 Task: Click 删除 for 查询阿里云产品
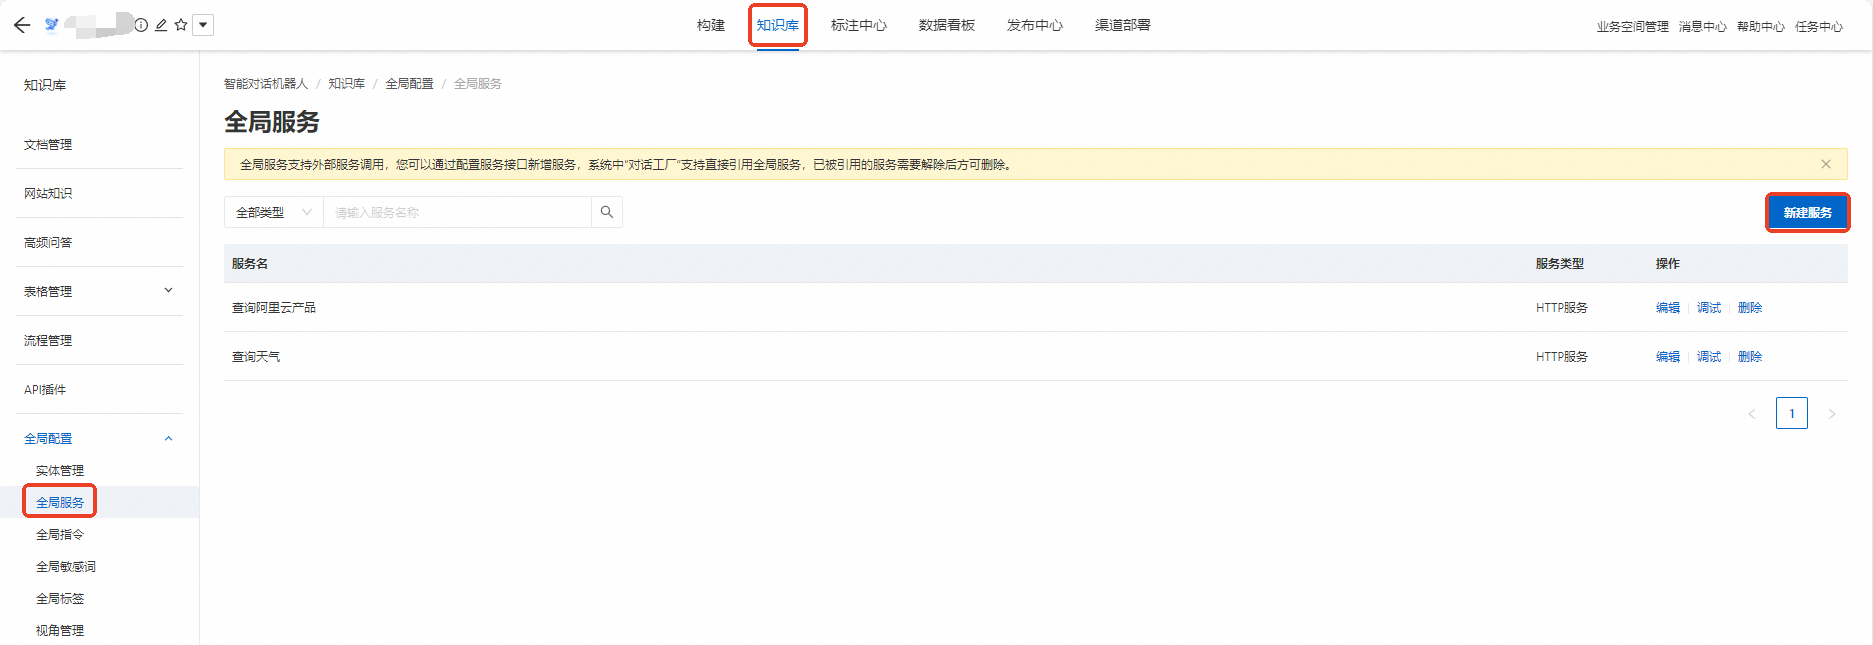click(x=1750, y=308)
